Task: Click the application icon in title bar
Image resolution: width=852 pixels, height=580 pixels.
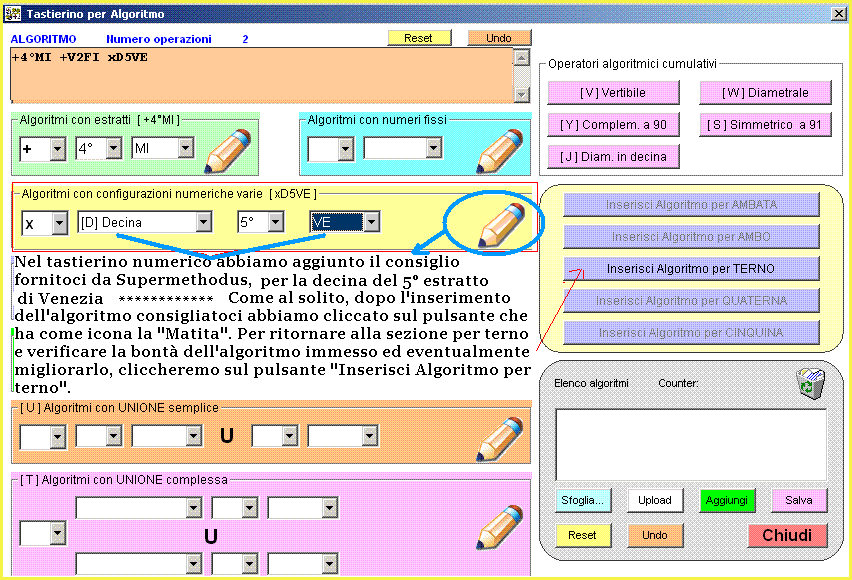Action: click(x=12, y=14)
